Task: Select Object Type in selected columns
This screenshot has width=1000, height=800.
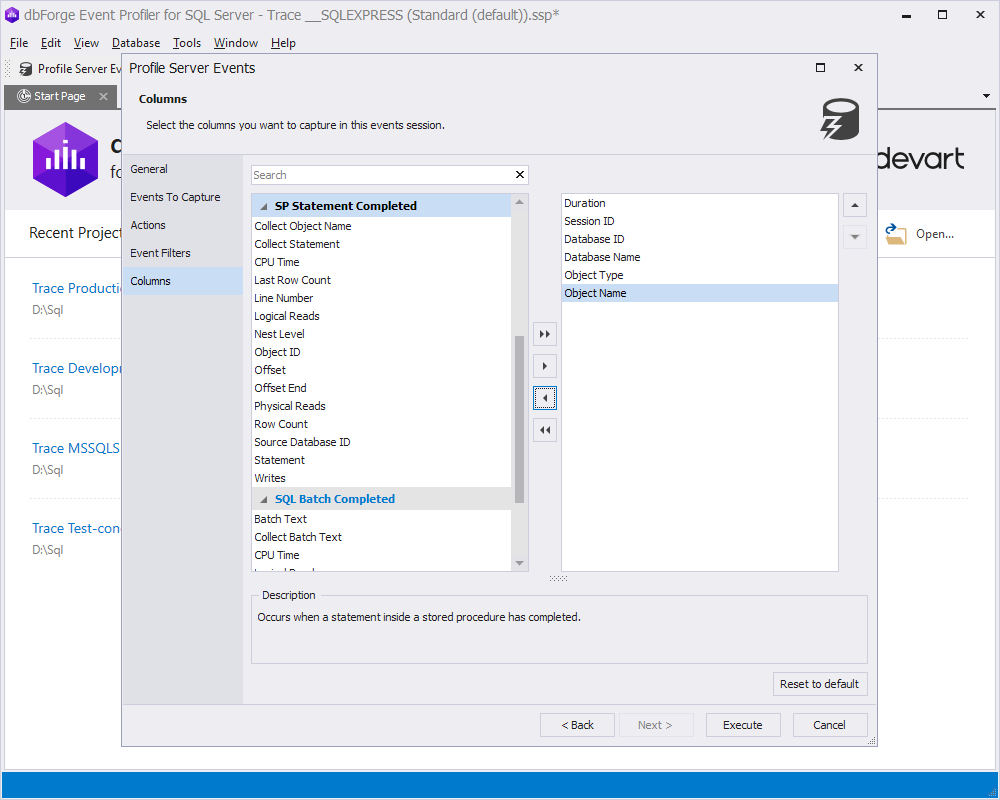Action: (x=700, y=276)
